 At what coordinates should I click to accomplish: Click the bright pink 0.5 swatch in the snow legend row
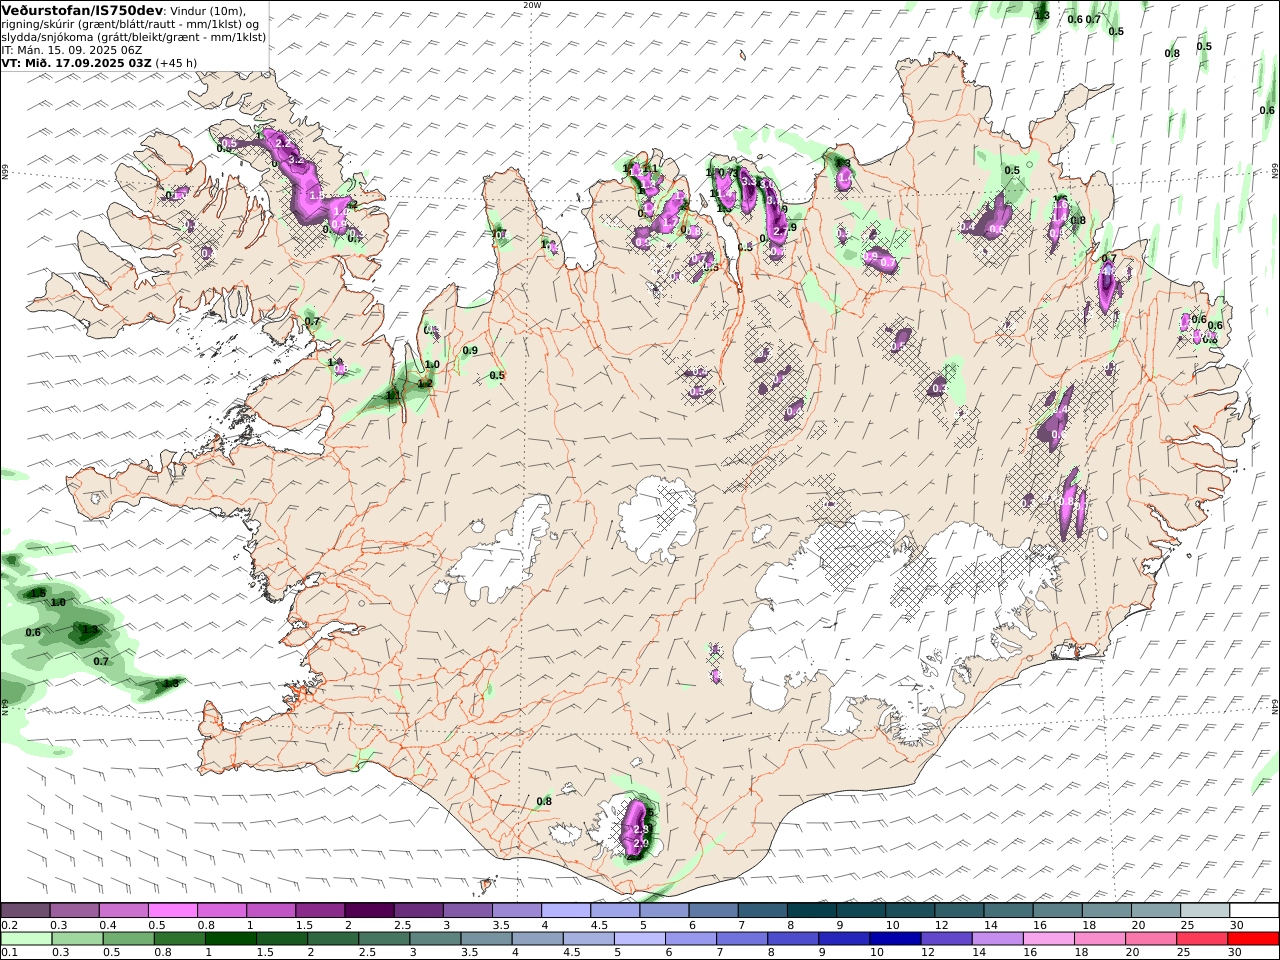click(x=172, y=910)
